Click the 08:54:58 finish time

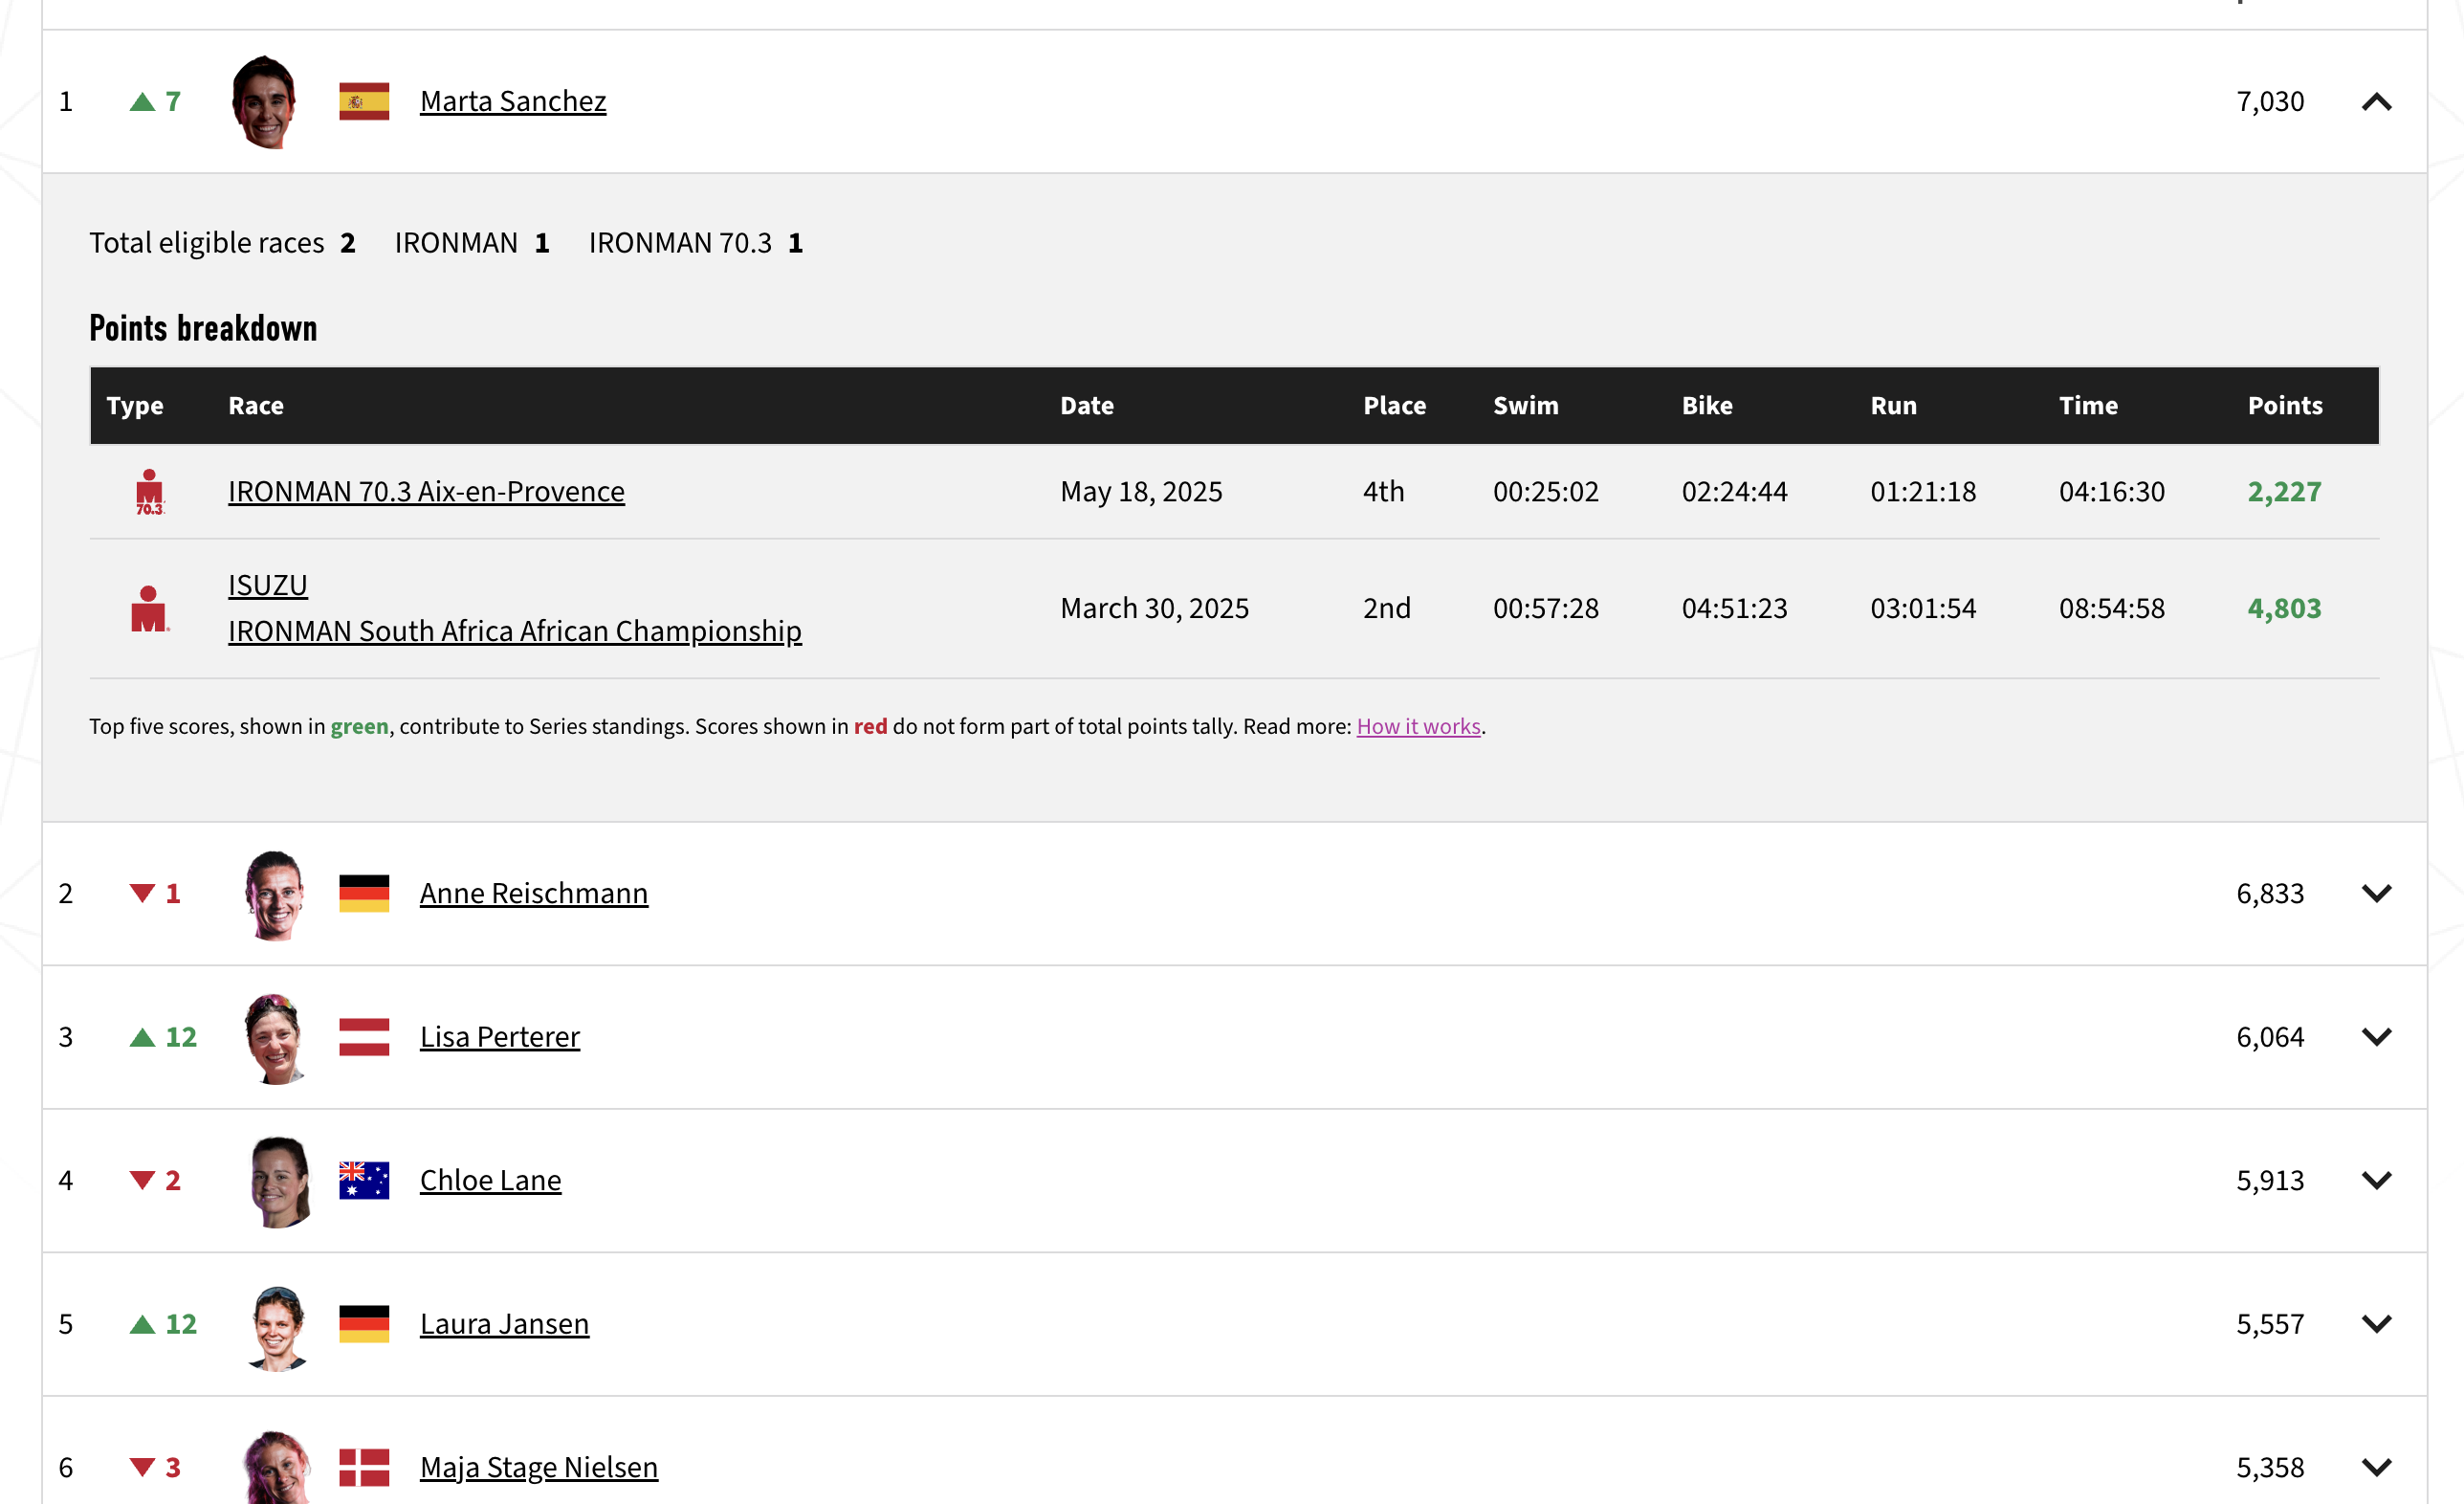click(x=2112, y=608)
